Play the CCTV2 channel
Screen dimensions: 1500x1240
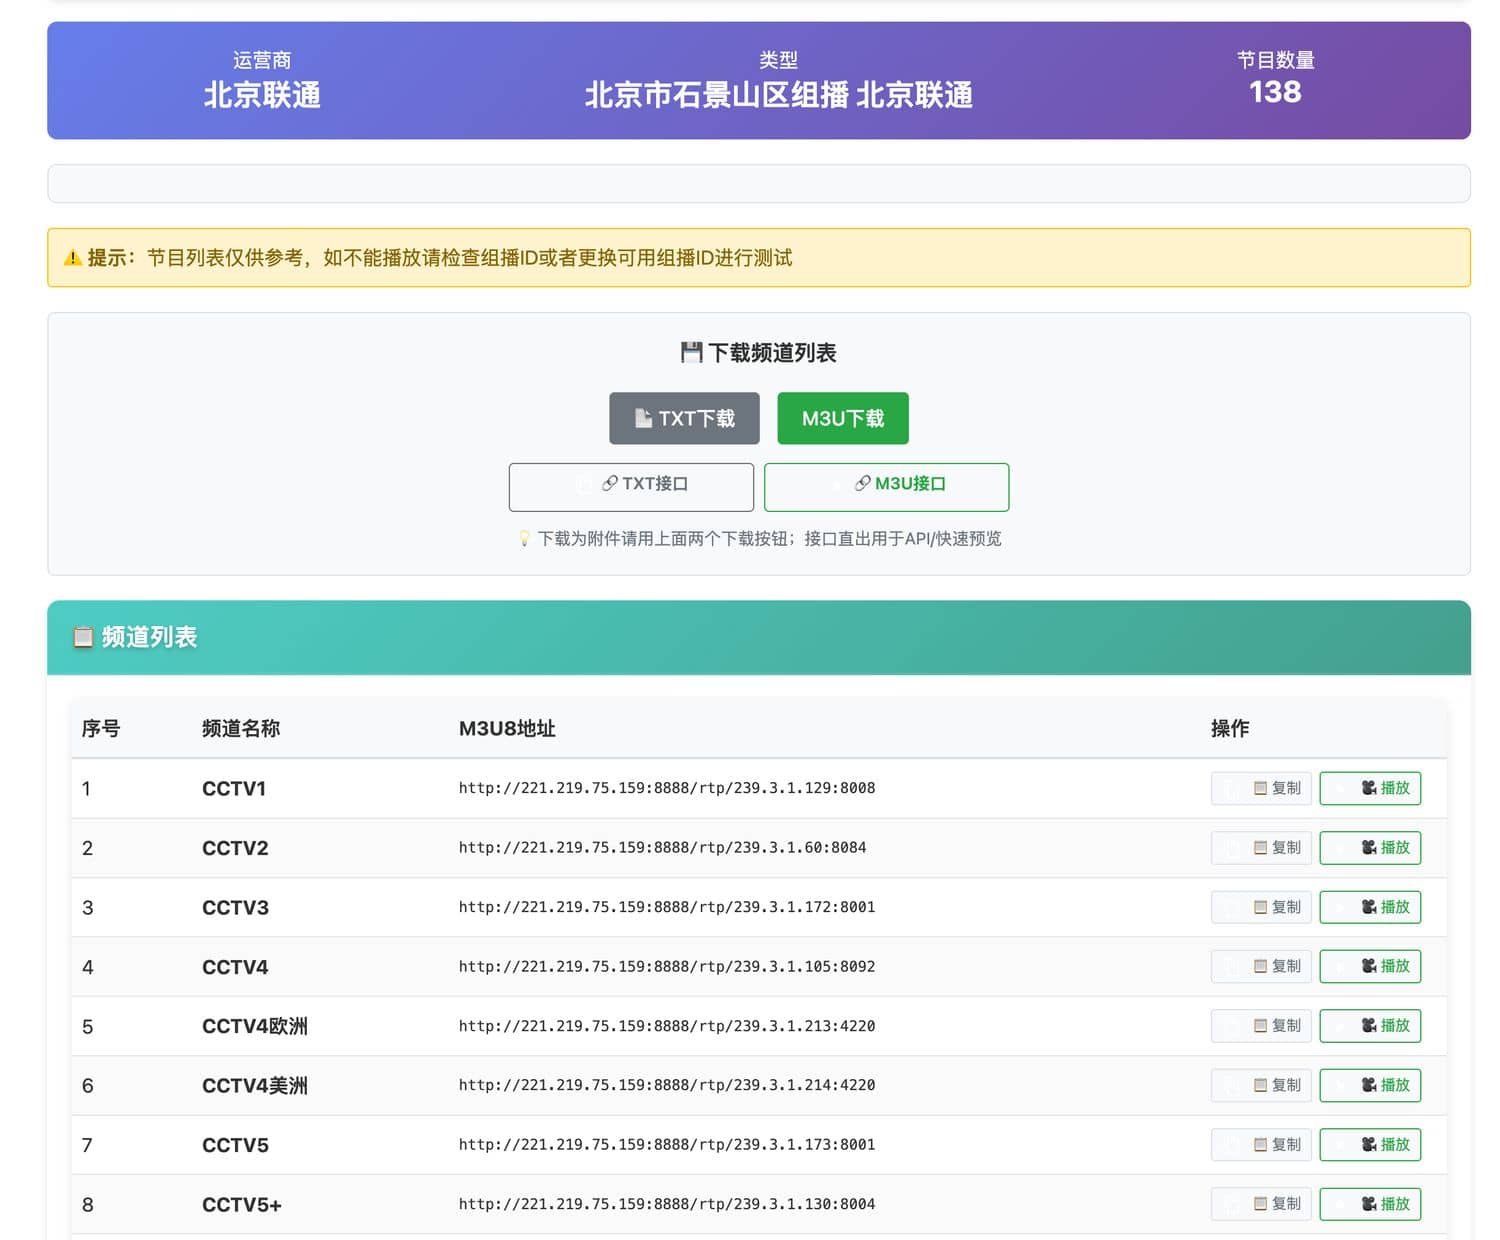tap(1370, 848)
